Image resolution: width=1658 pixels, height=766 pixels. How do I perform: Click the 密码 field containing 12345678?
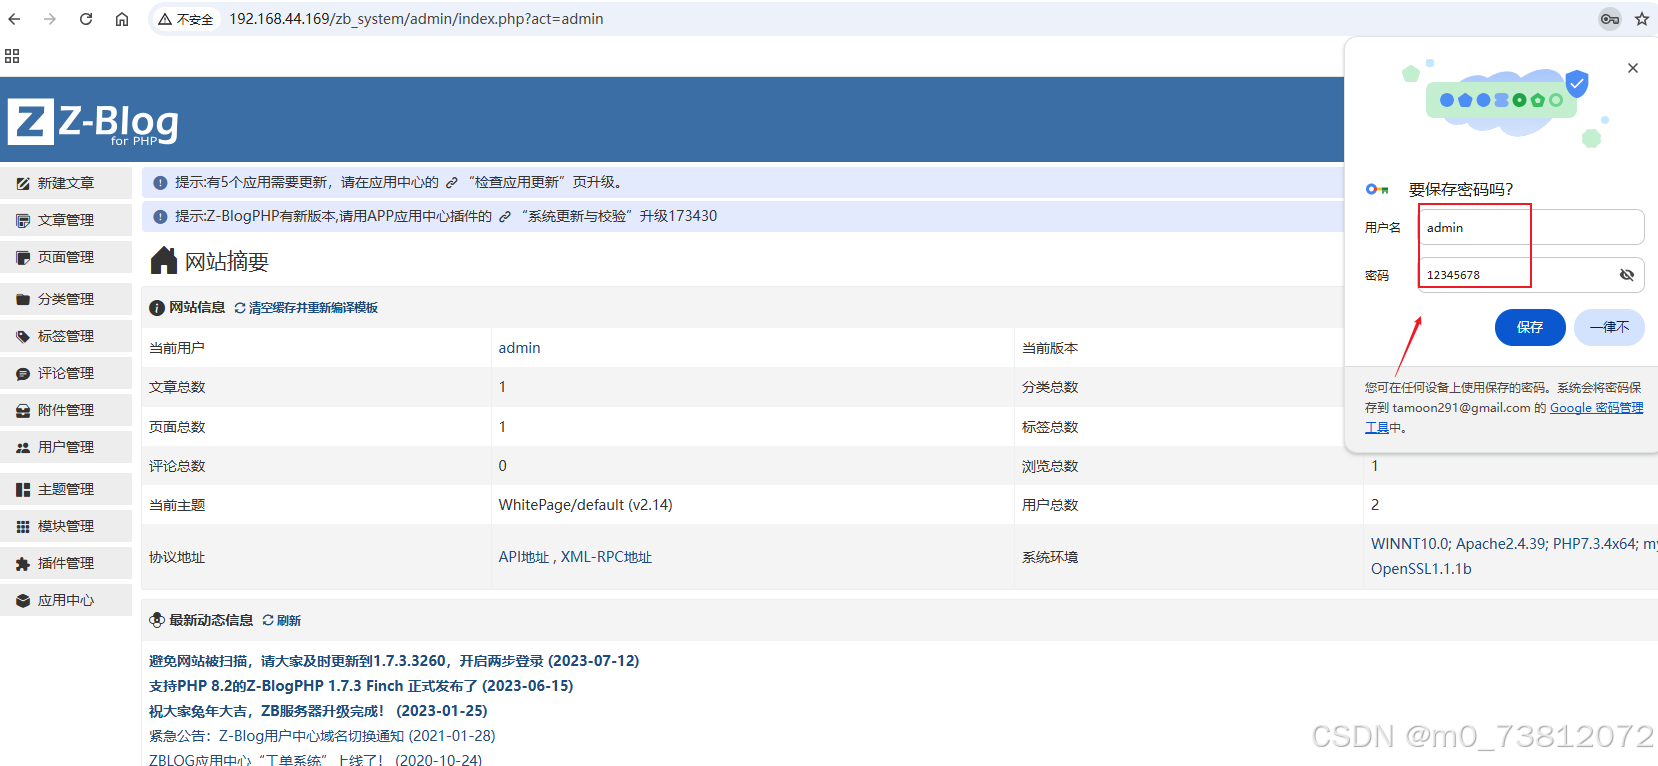[x=1531, y=275]
